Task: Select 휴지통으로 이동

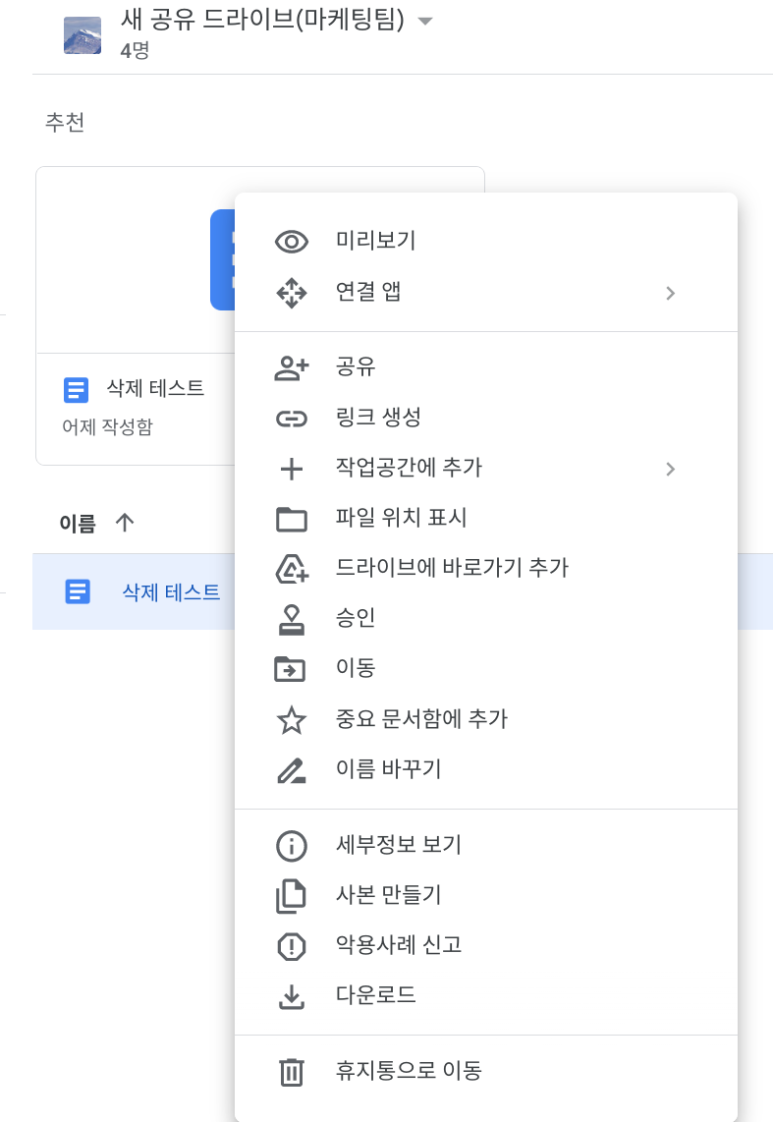Action: point(486,1072)
